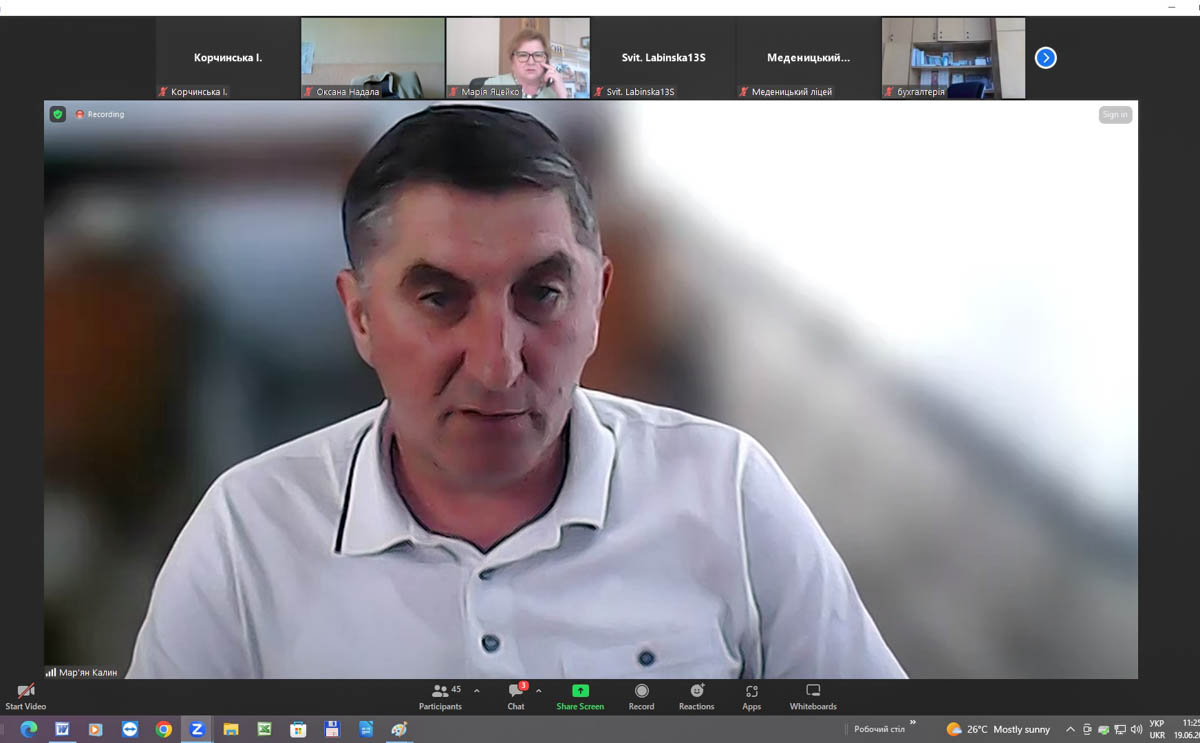
Task: Open Google Chrome from the taskbar
Action: (x=164, y=730)
